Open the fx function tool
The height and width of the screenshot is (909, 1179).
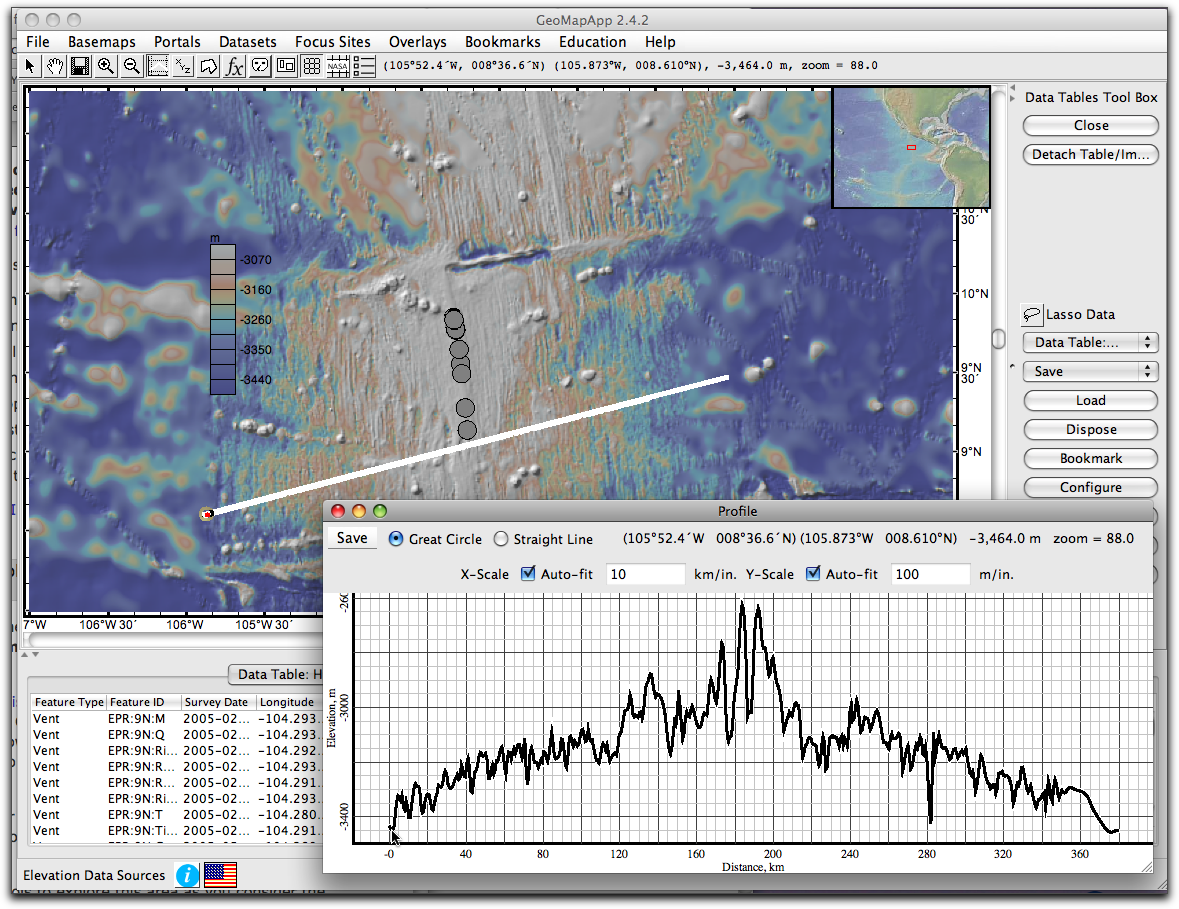coord(234,65)
